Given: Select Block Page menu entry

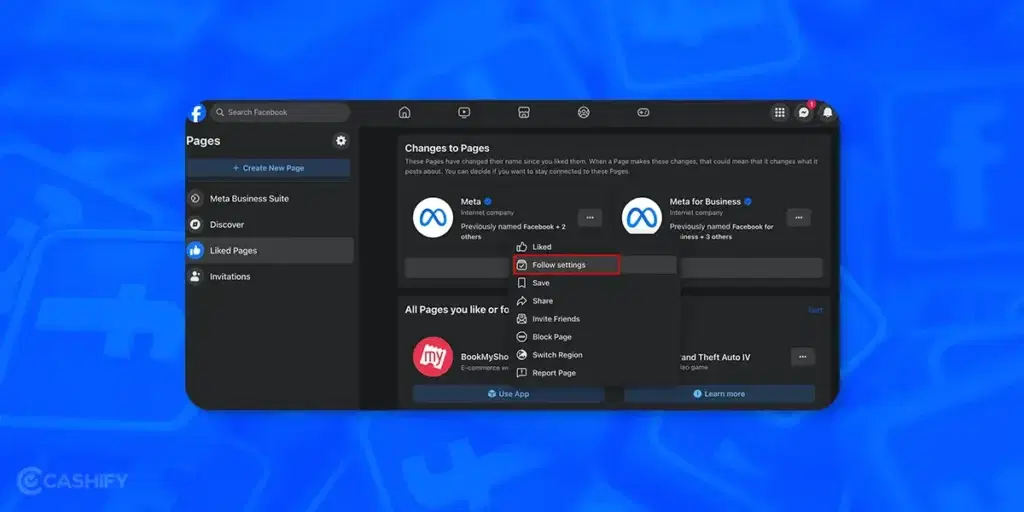Looking at the screenshot, I should click(595, 337).
